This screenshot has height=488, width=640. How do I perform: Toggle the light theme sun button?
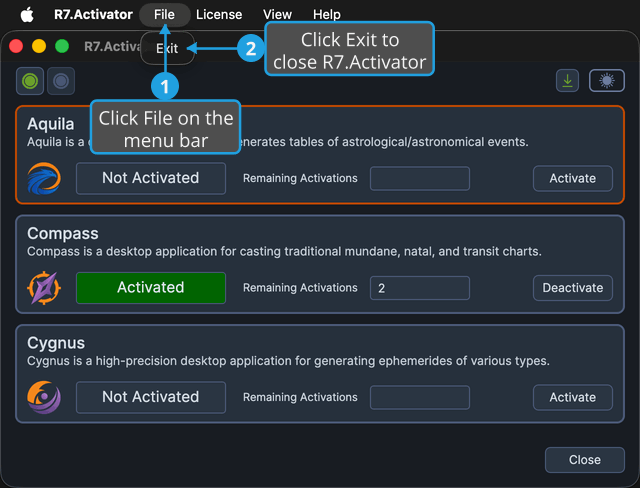point(607,80)
